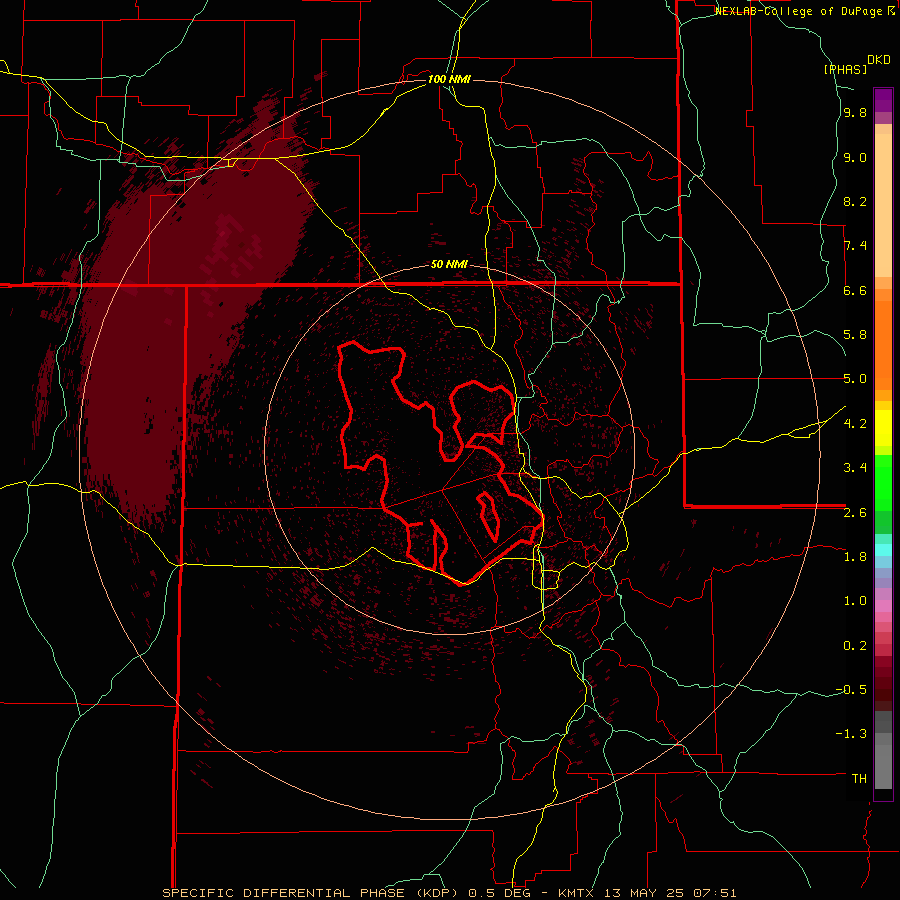Click the 3.4 legend value
Viewport: 900px width, 900px height.
click(x=855, y=468)
